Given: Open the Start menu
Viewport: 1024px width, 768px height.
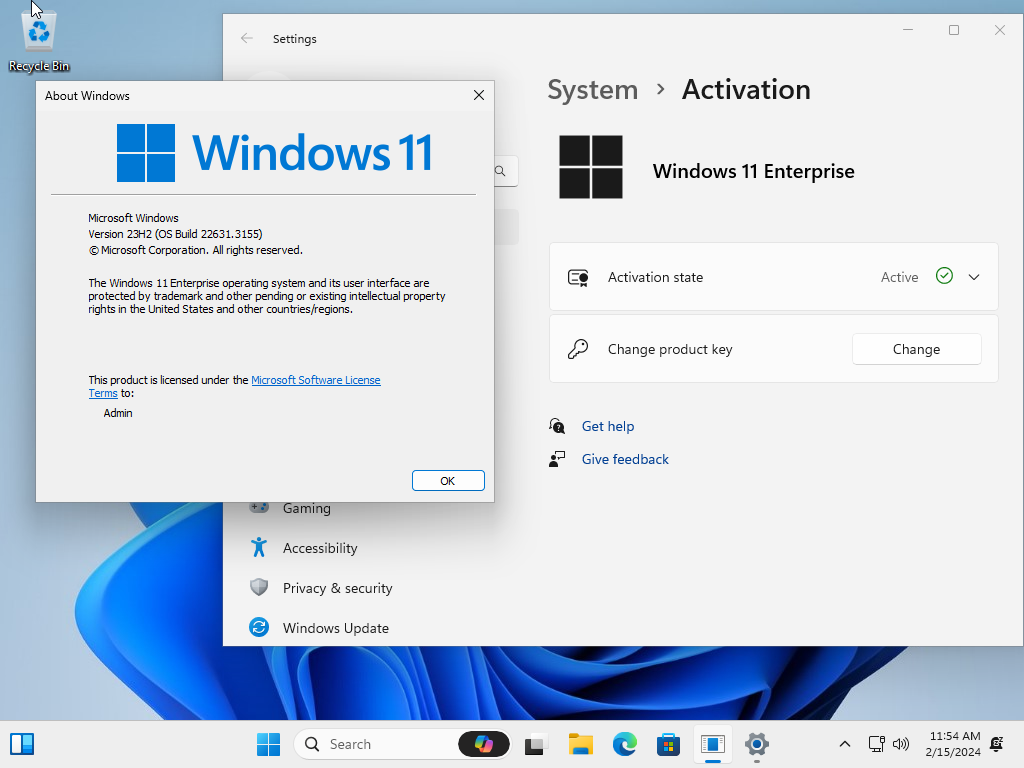Looking at the screenshot, I should [x=268, y=744].
